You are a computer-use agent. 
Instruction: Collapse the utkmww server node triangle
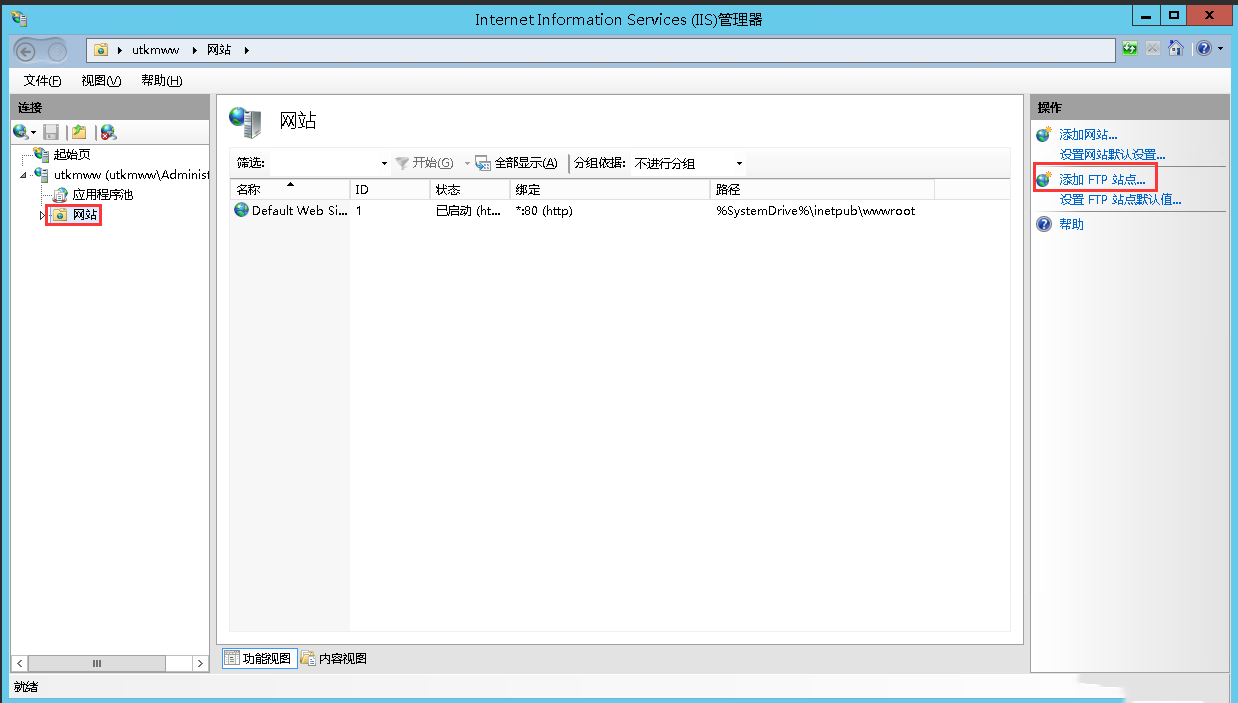click(25, 175)
